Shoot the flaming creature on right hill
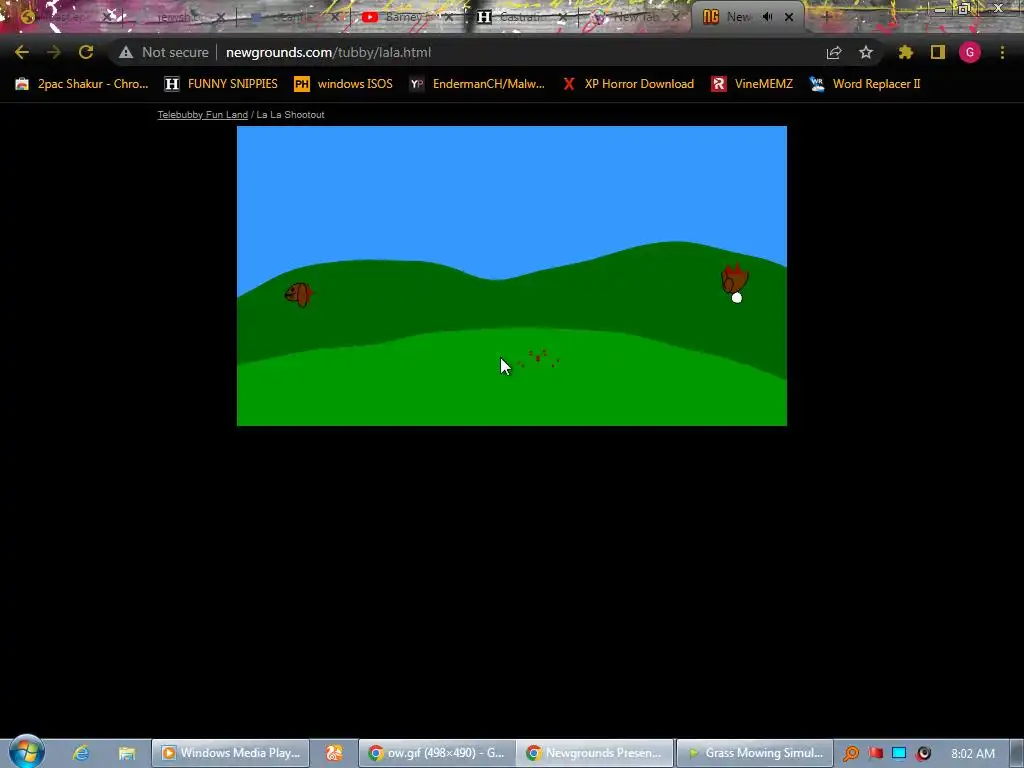The width and height of the screenshot is (1024, 768). 735,278
